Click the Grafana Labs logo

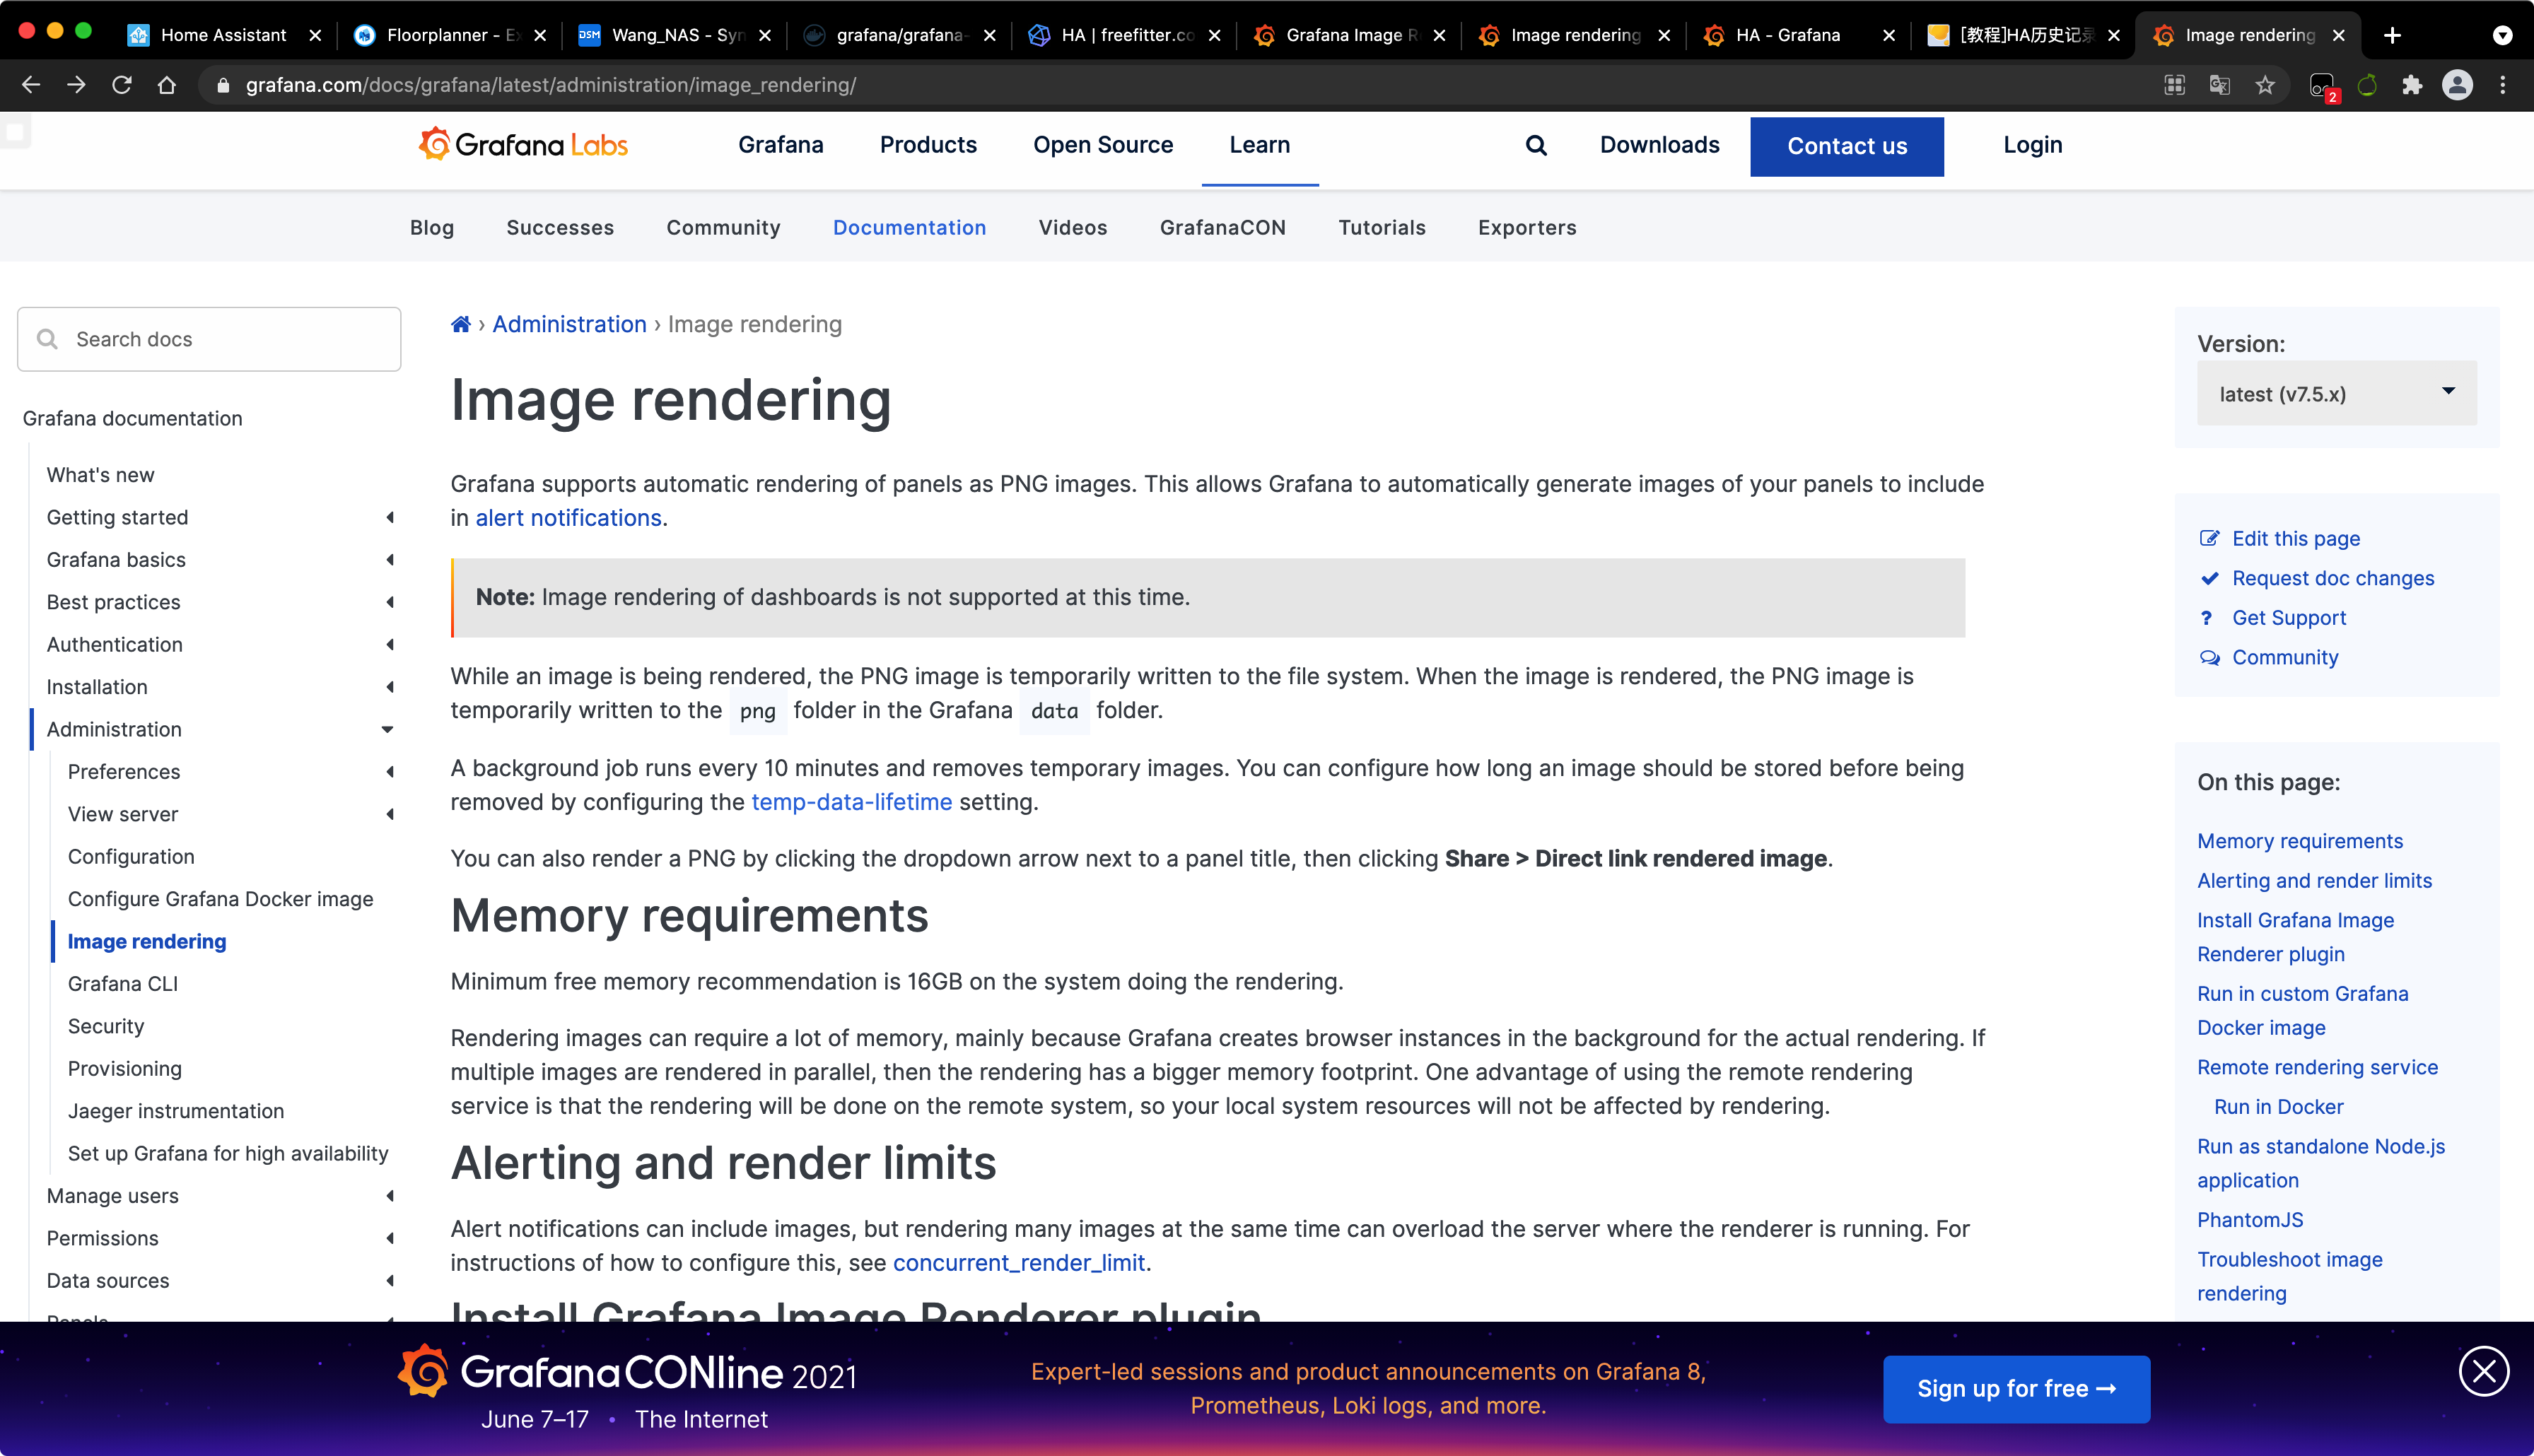point(523,145)
